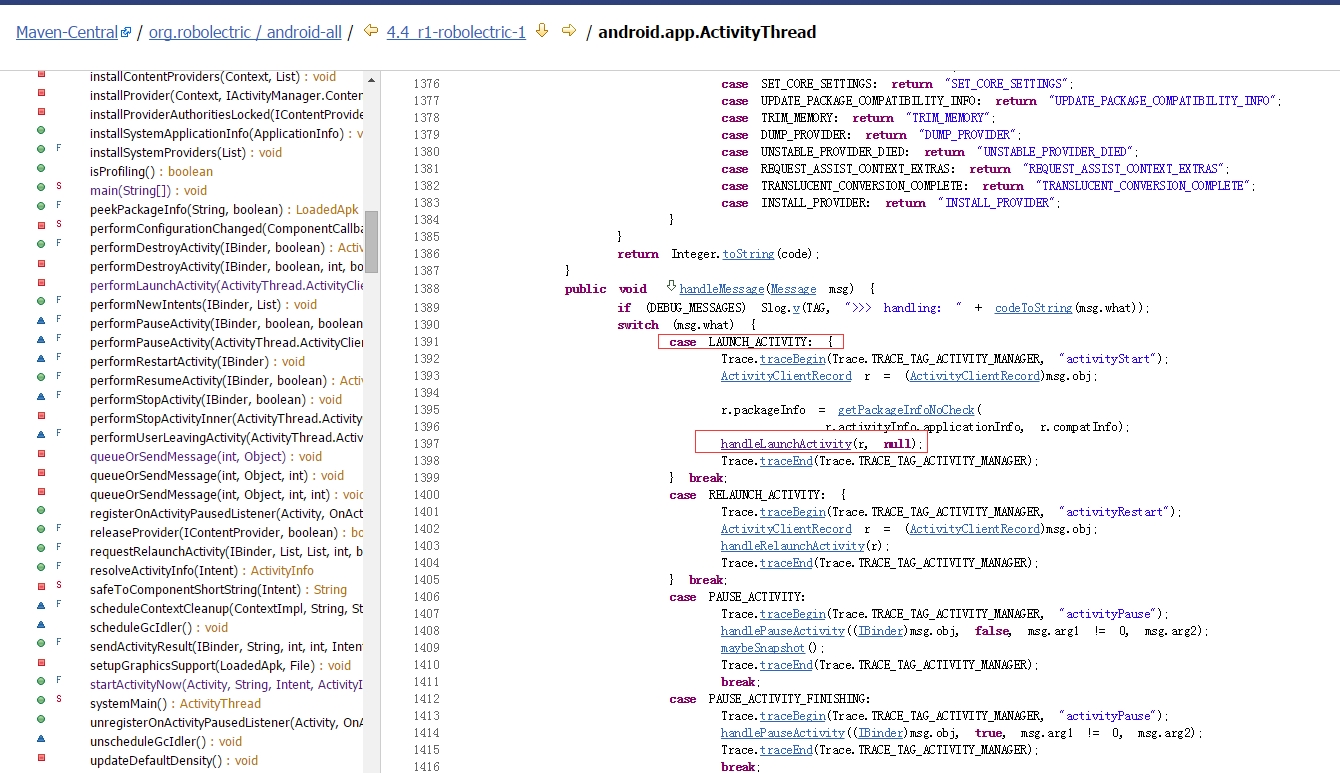Click red square icon beside queueOrSendMessage(int, Object)
The image size is (1340, 773).
(x=41, y=453)
